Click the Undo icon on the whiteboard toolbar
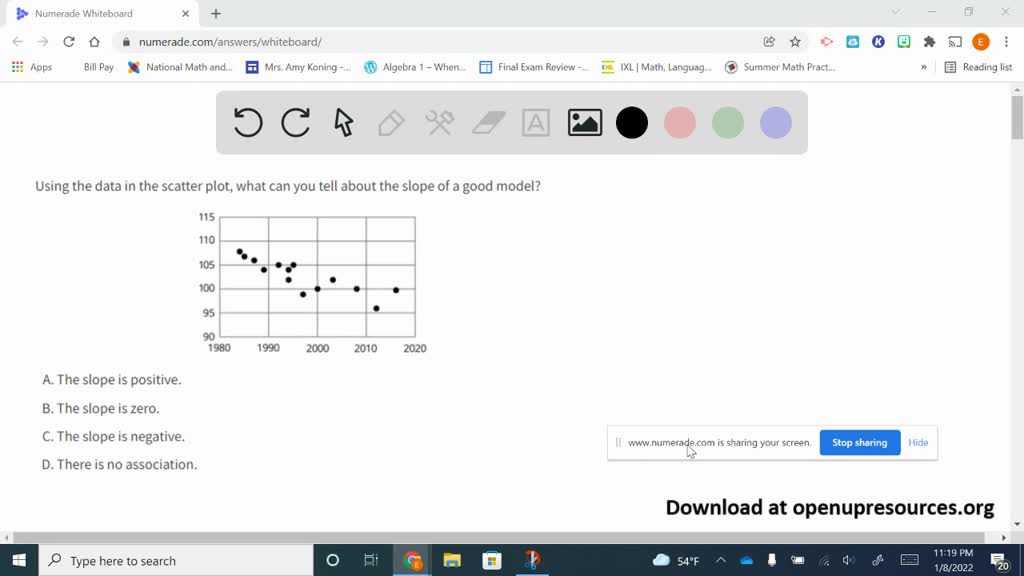1024x576 pixels. pos(247,122)
